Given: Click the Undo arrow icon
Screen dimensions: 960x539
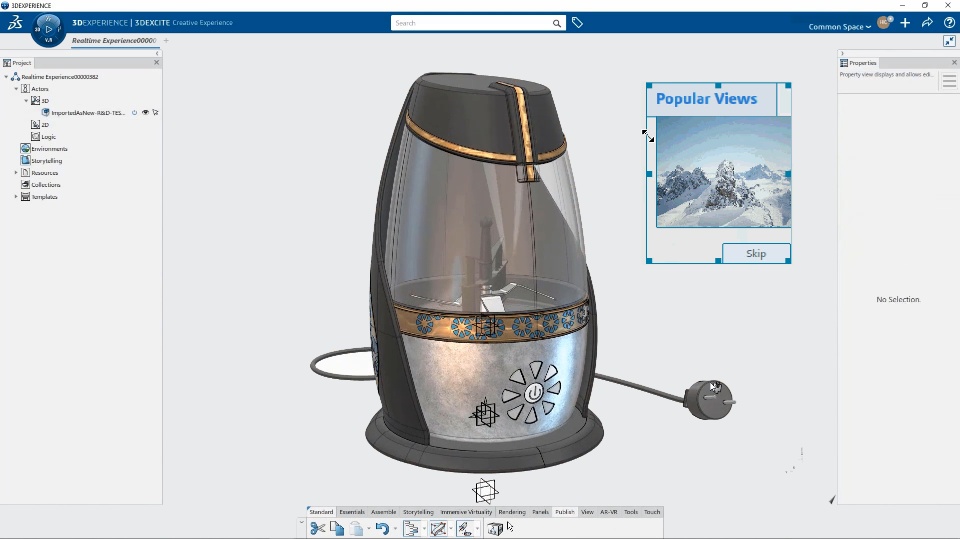Looking at the screenshot, I should pos(382,528).
